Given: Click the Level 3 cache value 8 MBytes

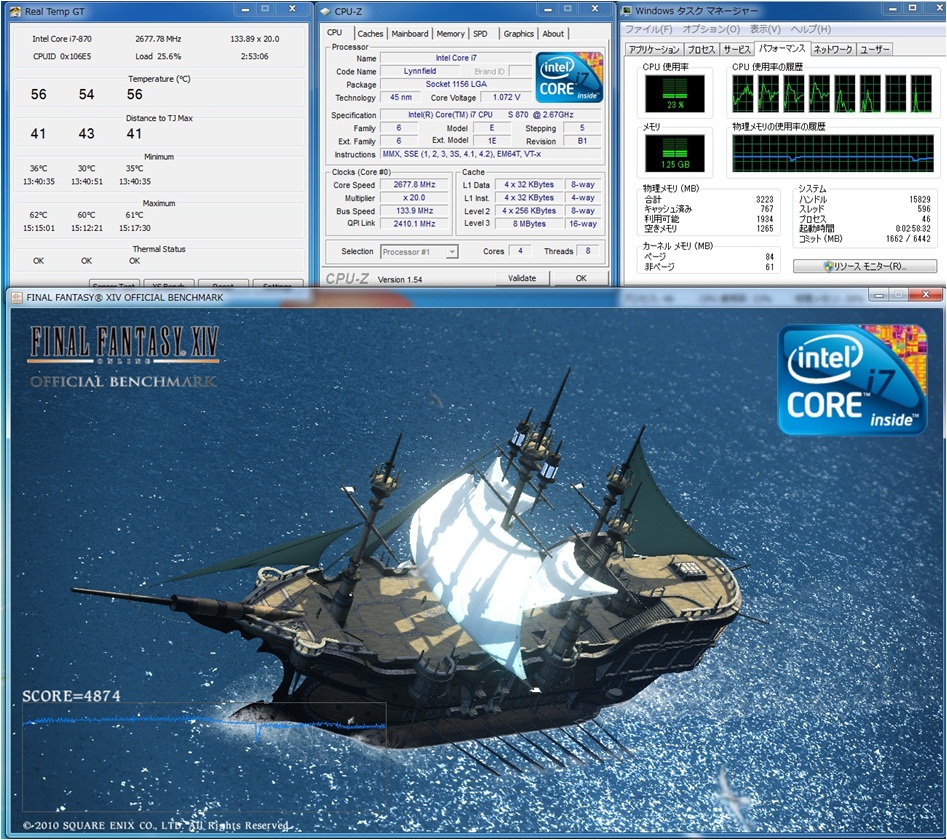Looking at the screenshot, I should coord(529,223).
